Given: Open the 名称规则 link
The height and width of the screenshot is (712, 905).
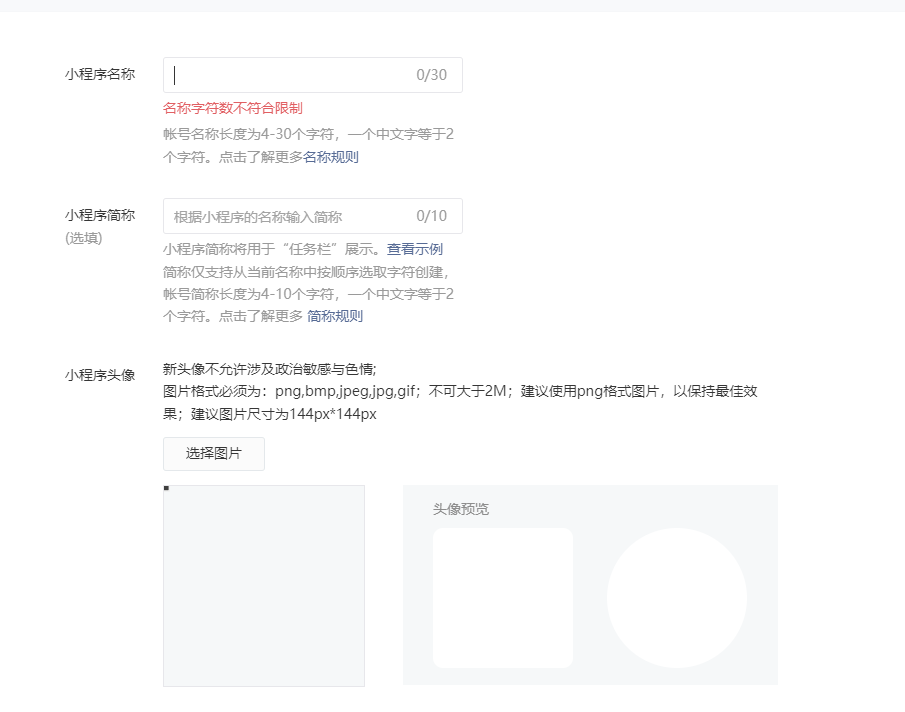Looking at the screenshot, I should (331, 157).
